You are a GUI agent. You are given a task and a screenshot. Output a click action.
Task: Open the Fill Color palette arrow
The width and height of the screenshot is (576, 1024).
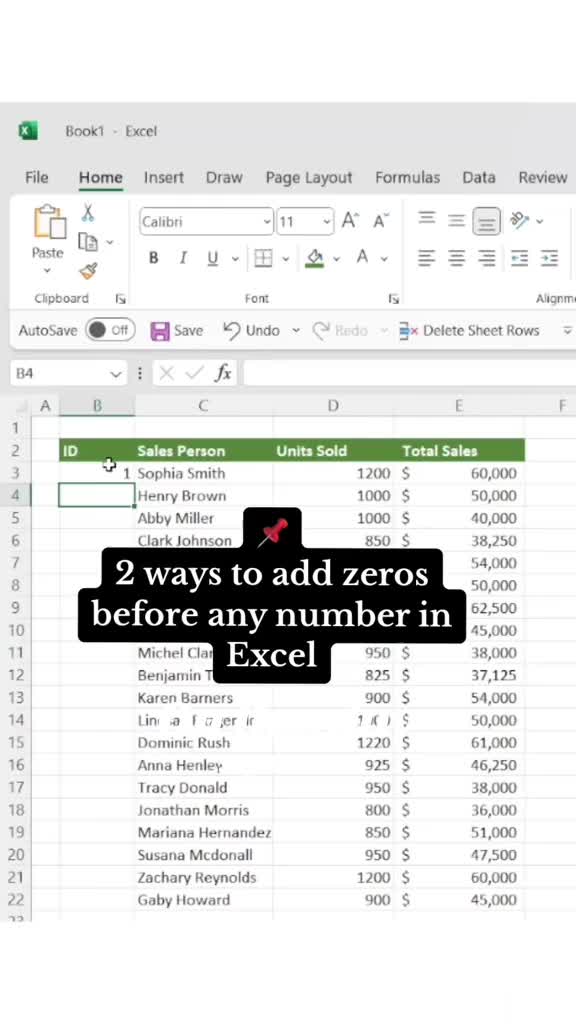click(336, 259)
